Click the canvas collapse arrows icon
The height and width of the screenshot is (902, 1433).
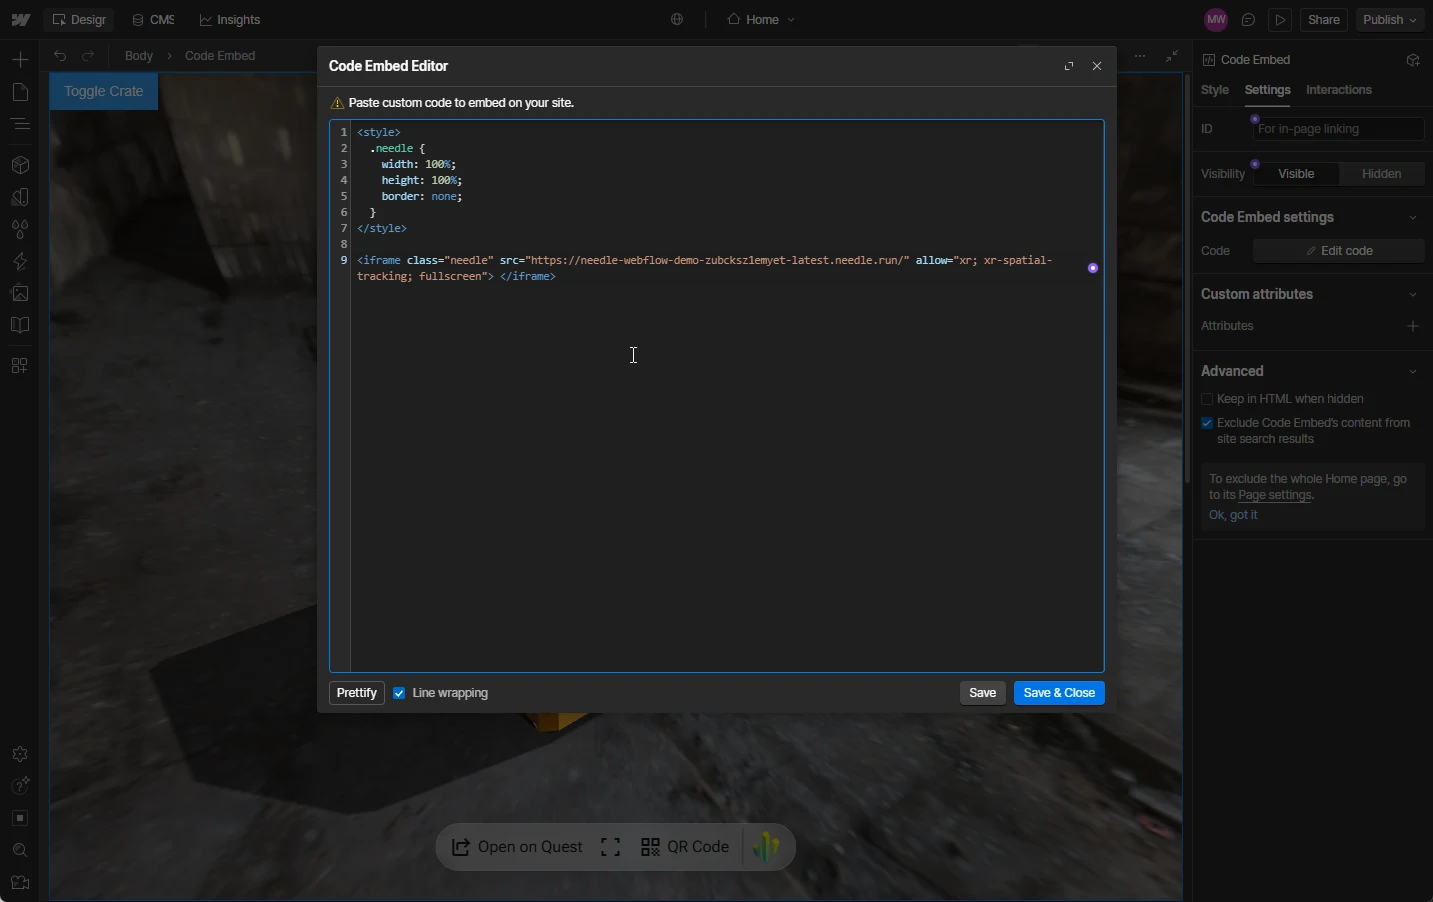1172,56
